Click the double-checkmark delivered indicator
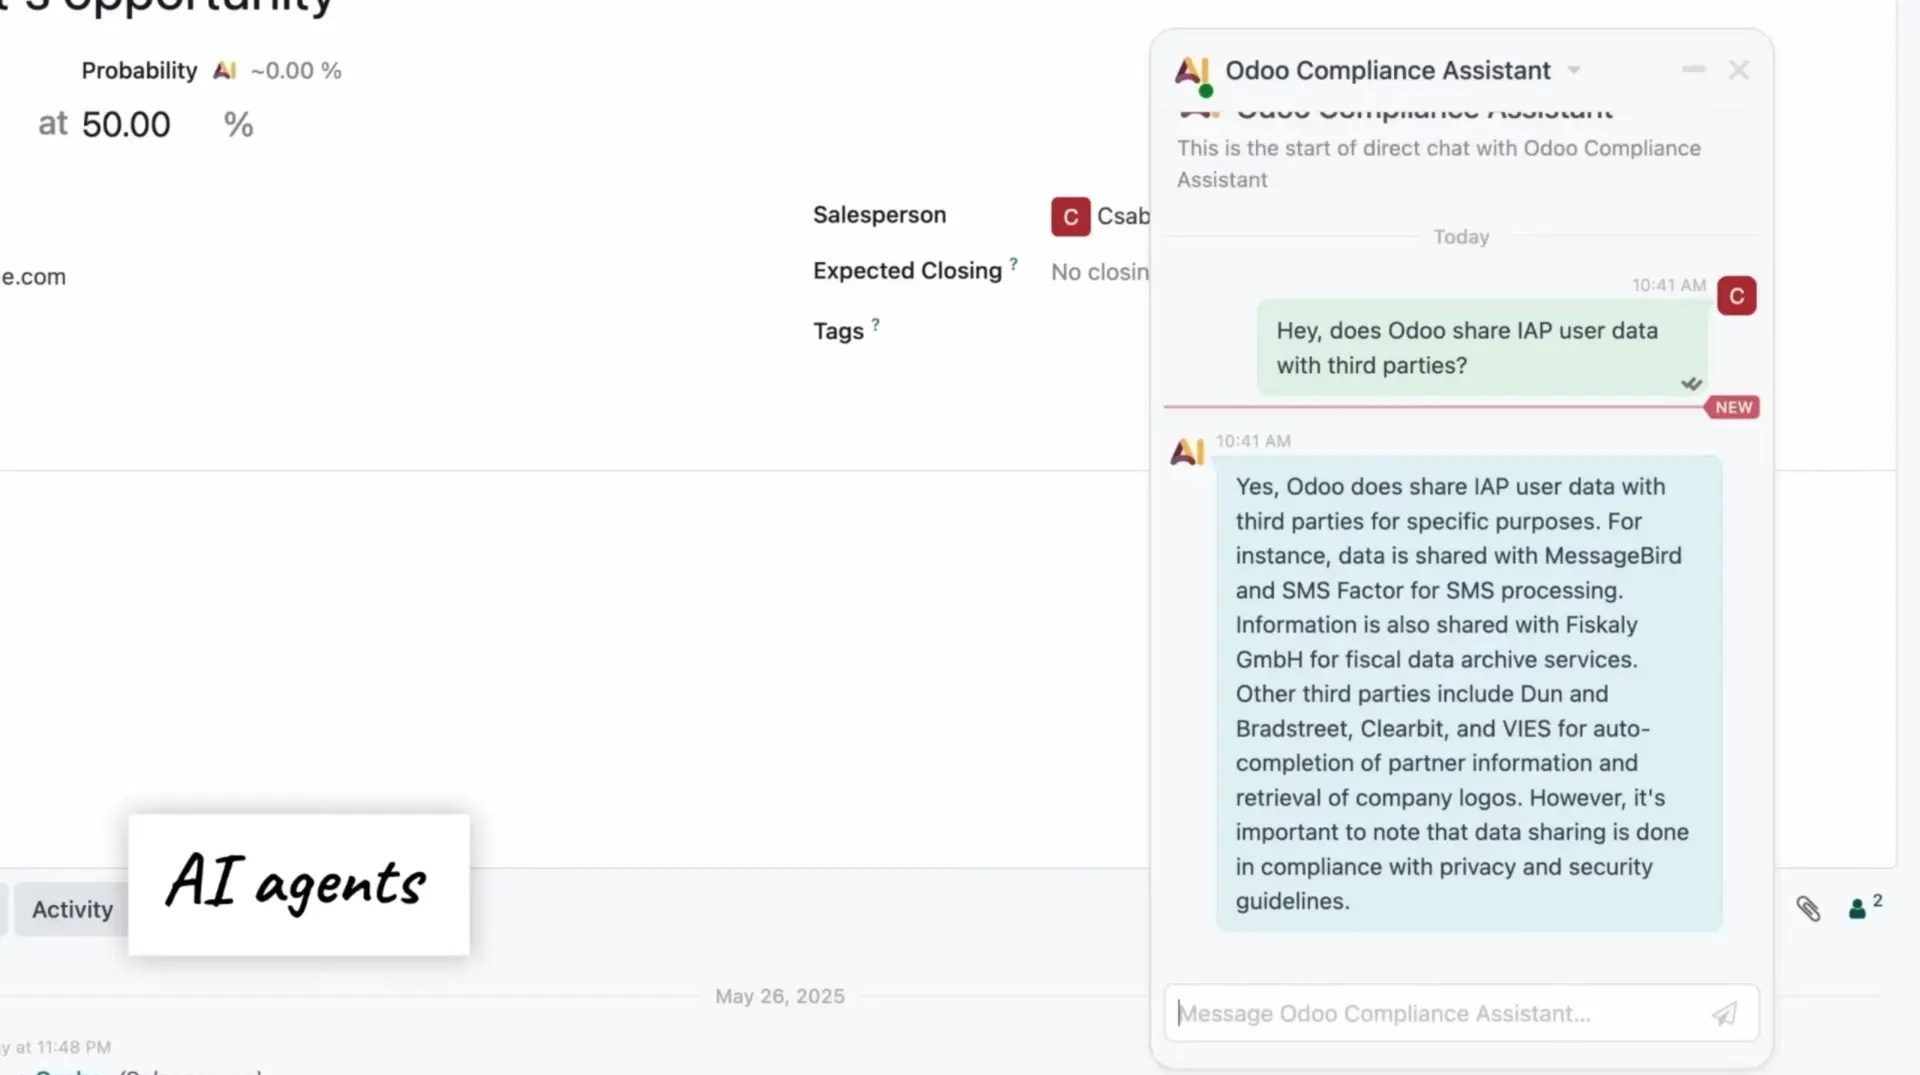The height and width of the screenshot is (1075, 1920). tap(1691, 383)
